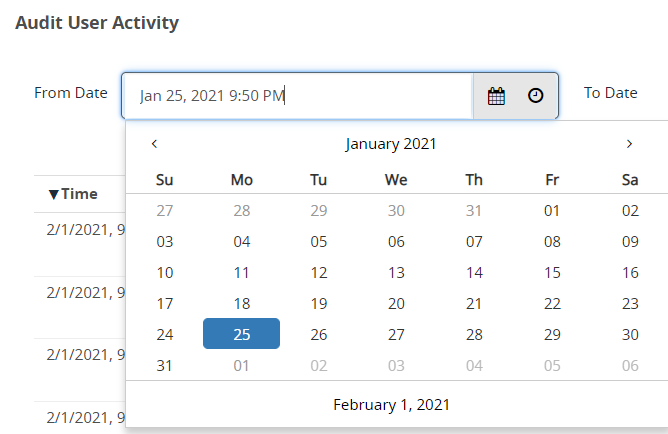Image resolution: width=668 pixels, height=434 pixels.
Task: Pick January 28 under Thursday
Action: [x=474, y=334]
